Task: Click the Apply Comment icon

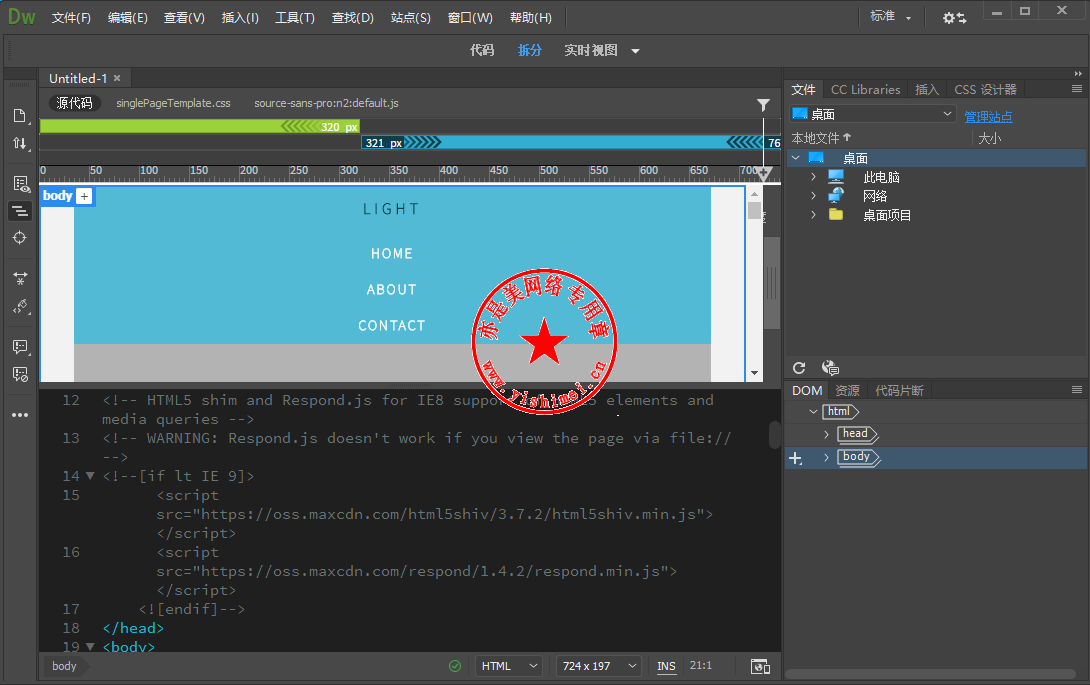Action: coord(20,346)
